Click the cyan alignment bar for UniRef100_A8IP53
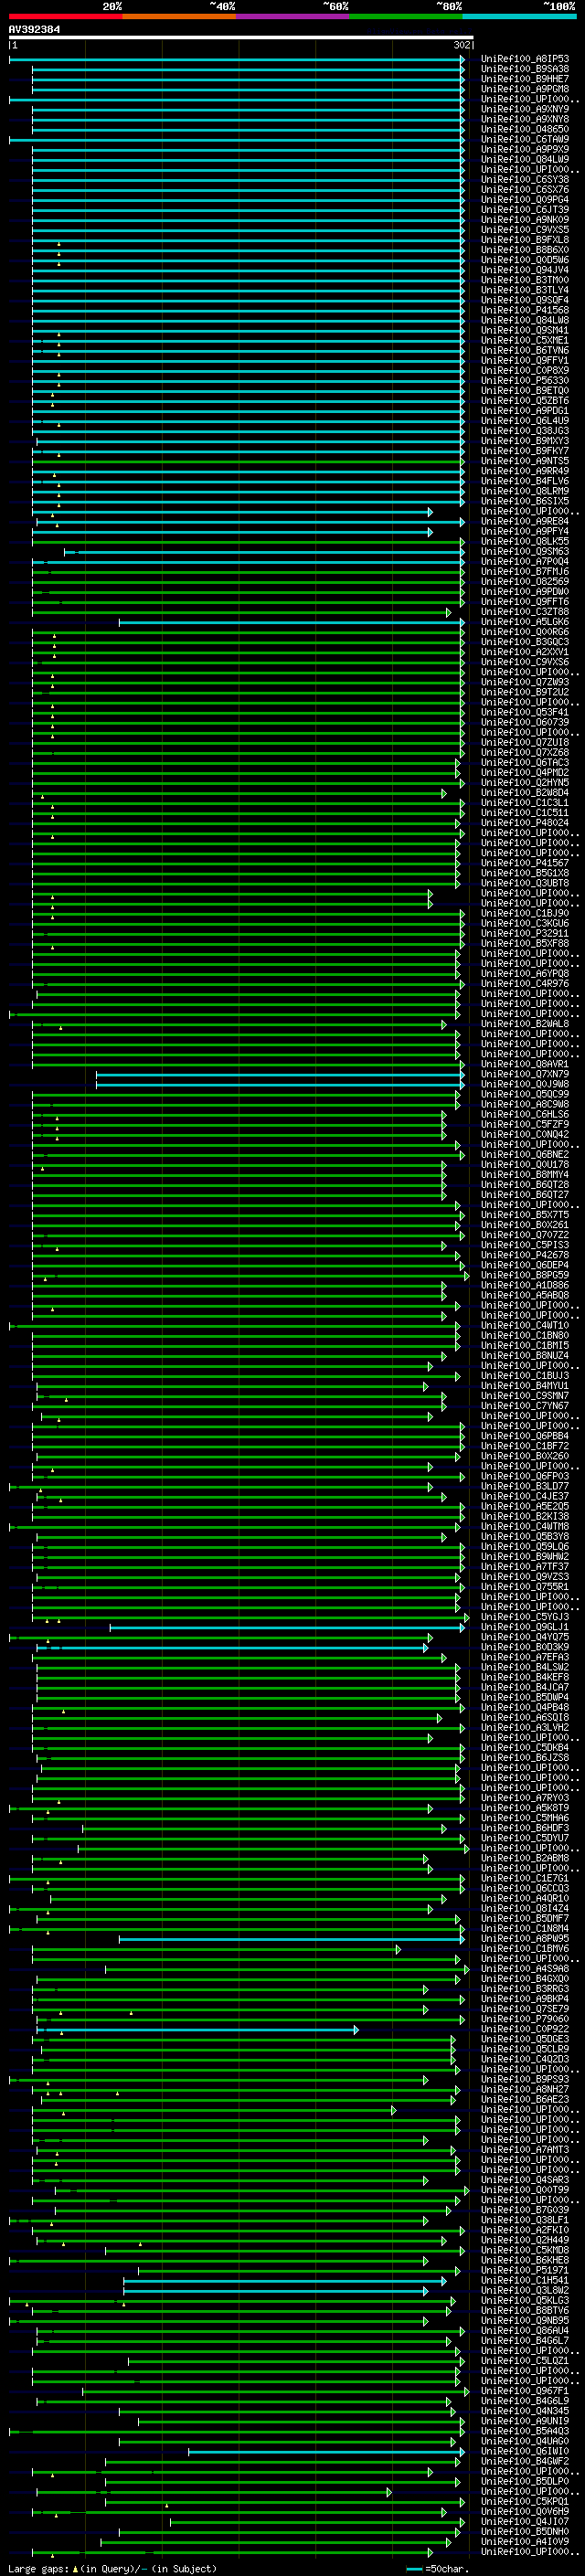The height and width of the screenshot is (2576, 585). [x=237, y=59]
